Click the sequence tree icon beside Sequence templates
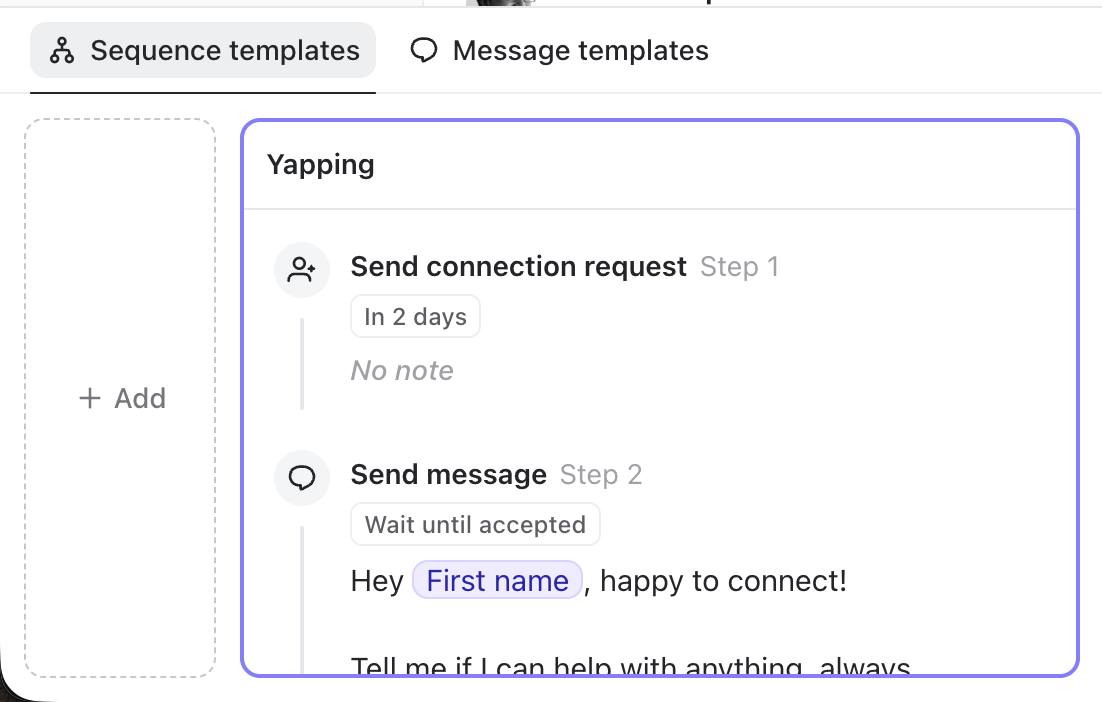 coord(62,51)
